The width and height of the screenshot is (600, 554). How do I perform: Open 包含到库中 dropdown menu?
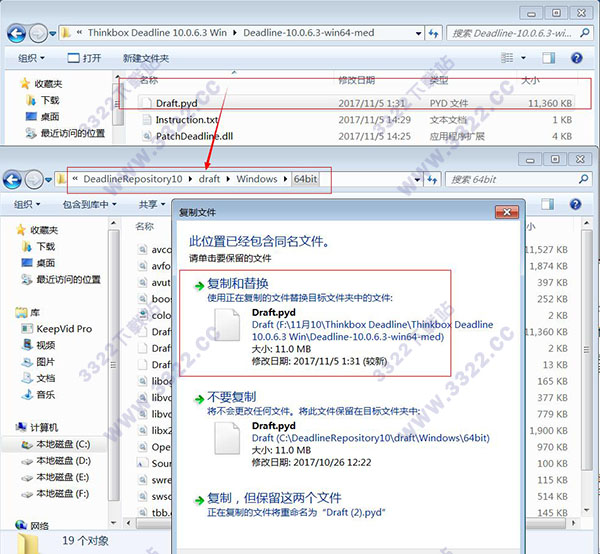tap(90, 204)
